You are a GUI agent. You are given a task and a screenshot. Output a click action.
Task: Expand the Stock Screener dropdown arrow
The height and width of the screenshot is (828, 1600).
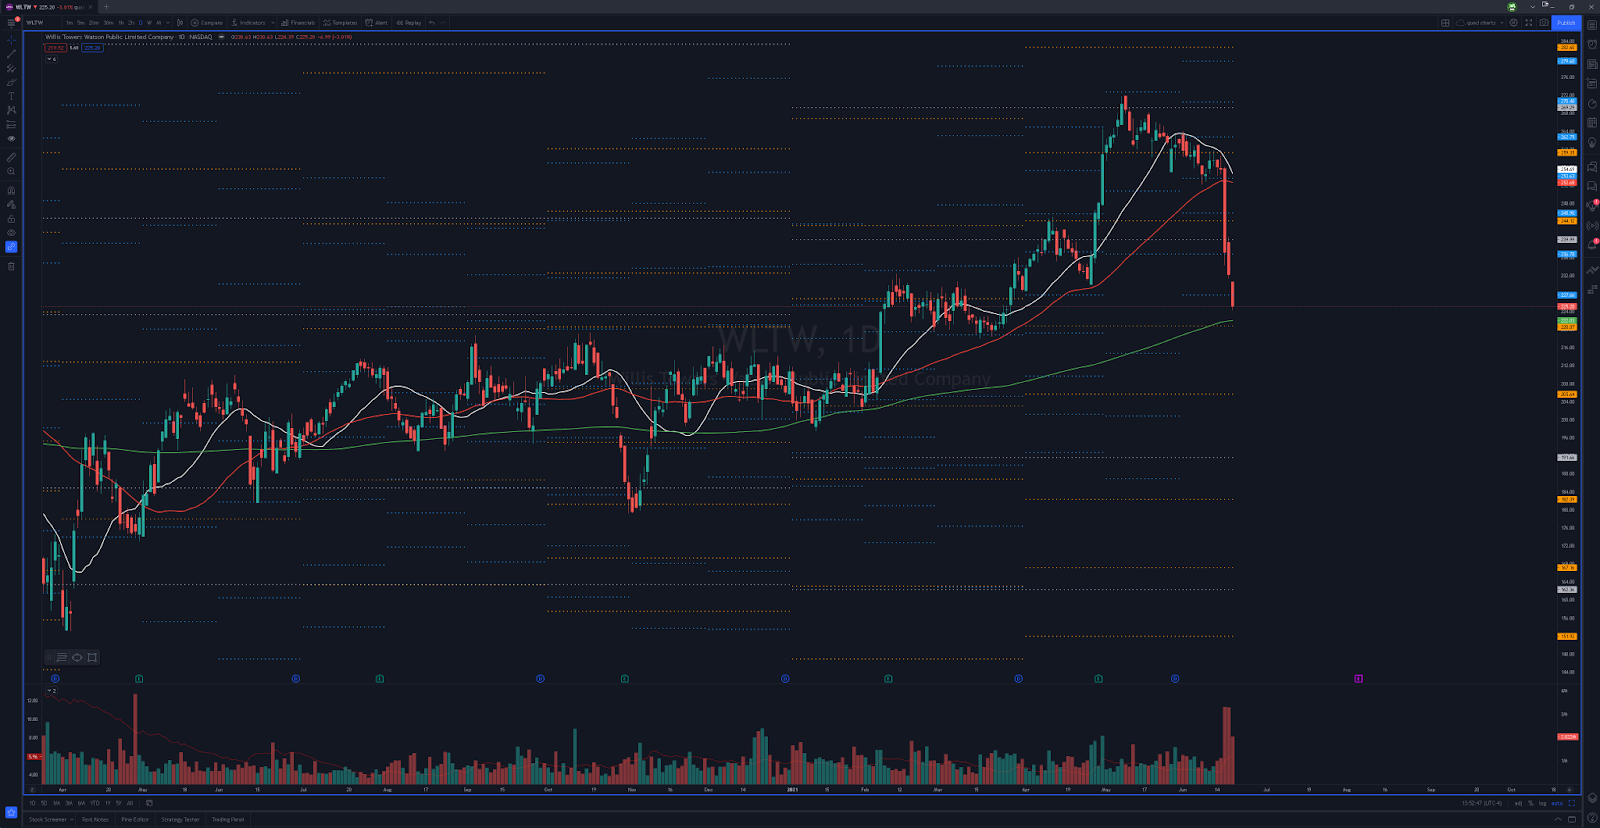pos(72,820)
